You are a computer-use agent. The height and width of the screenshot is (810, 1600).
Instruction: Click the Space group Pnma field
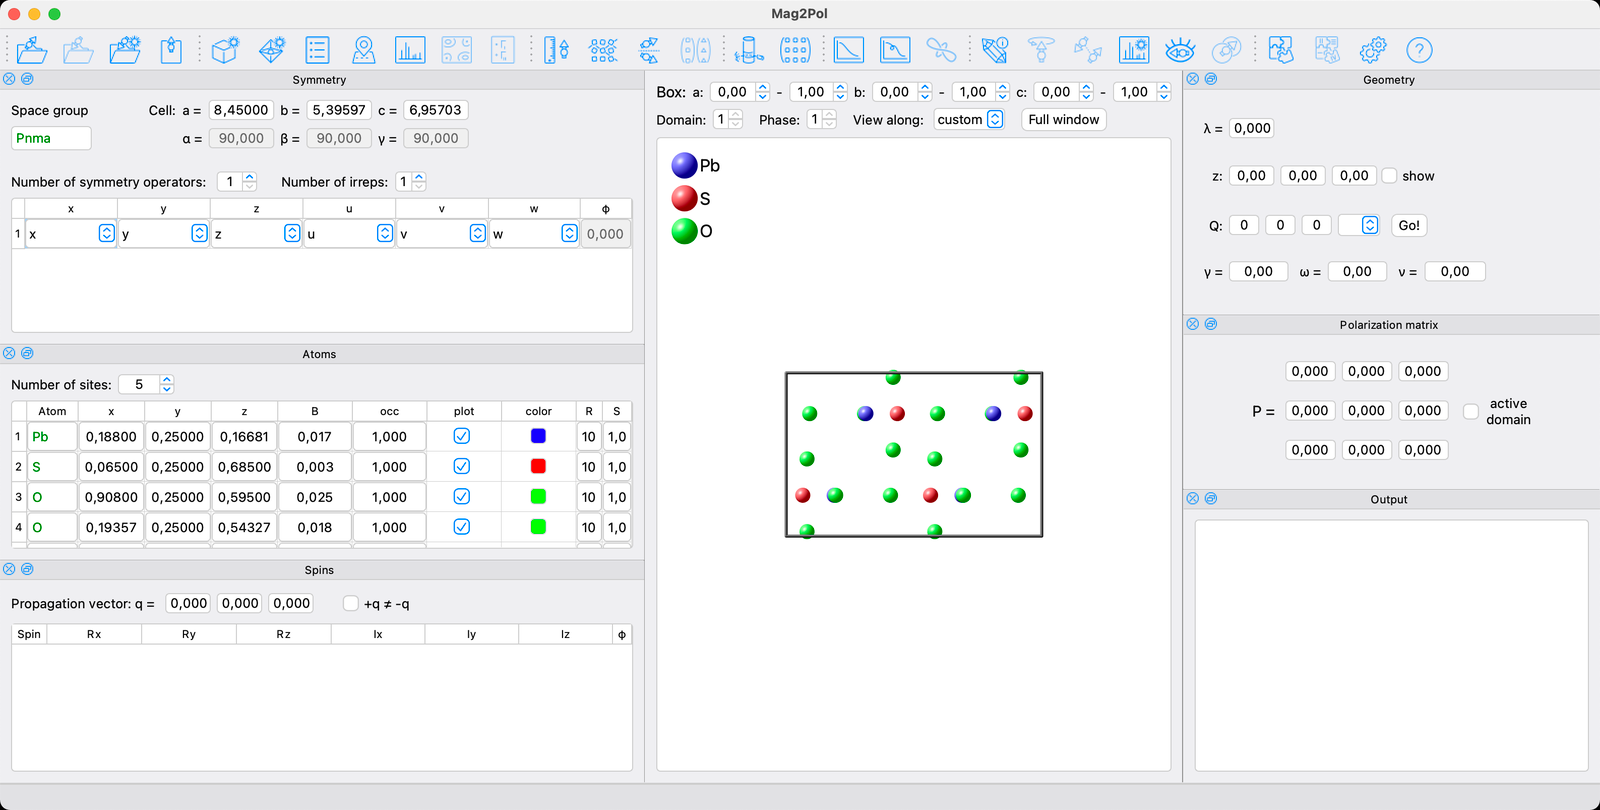(x=51, y=138)
